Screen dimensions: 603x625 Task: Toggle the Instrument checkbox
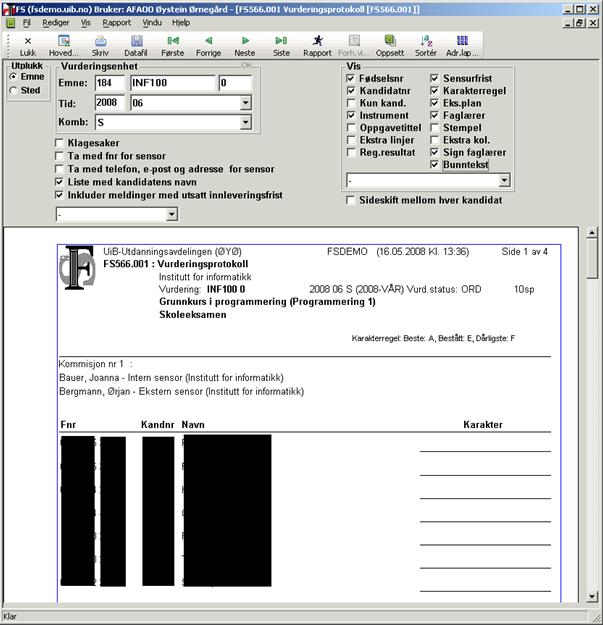tap(351, 116)
